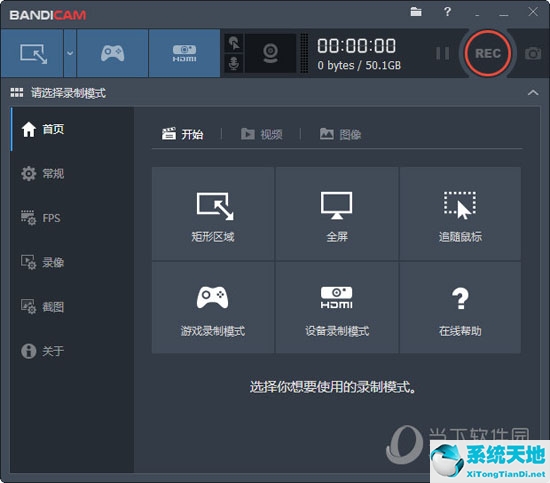This screenshot has height=483, width=550.
Task: Open the 在线帮助 online help tile
Action: (x=460, y=307)
